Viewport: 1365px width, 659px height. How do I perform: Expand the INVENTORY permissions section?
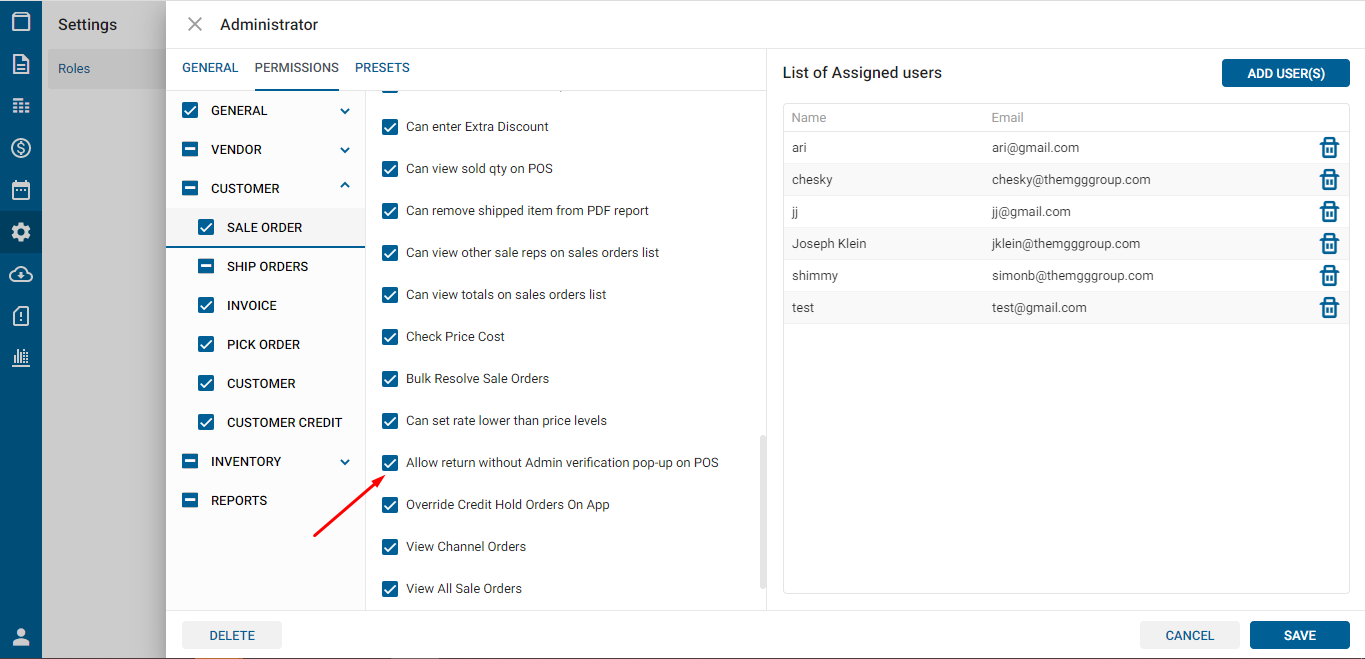click(x=345, y=462)
